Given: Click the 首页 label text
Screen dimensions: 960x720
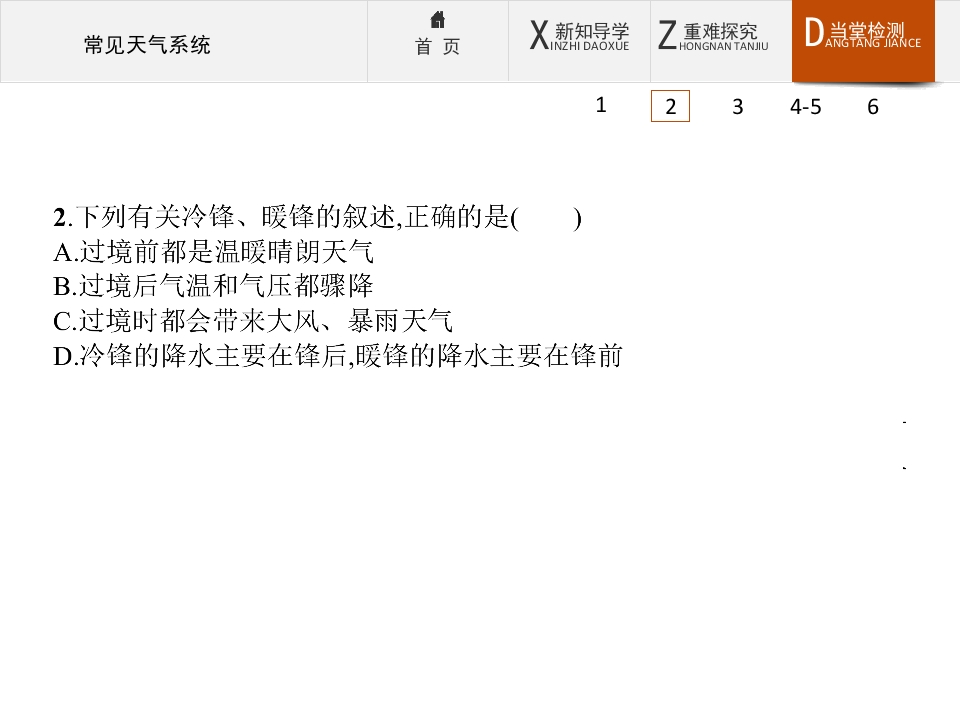Looking at the screenshot, I should point(437,47).
